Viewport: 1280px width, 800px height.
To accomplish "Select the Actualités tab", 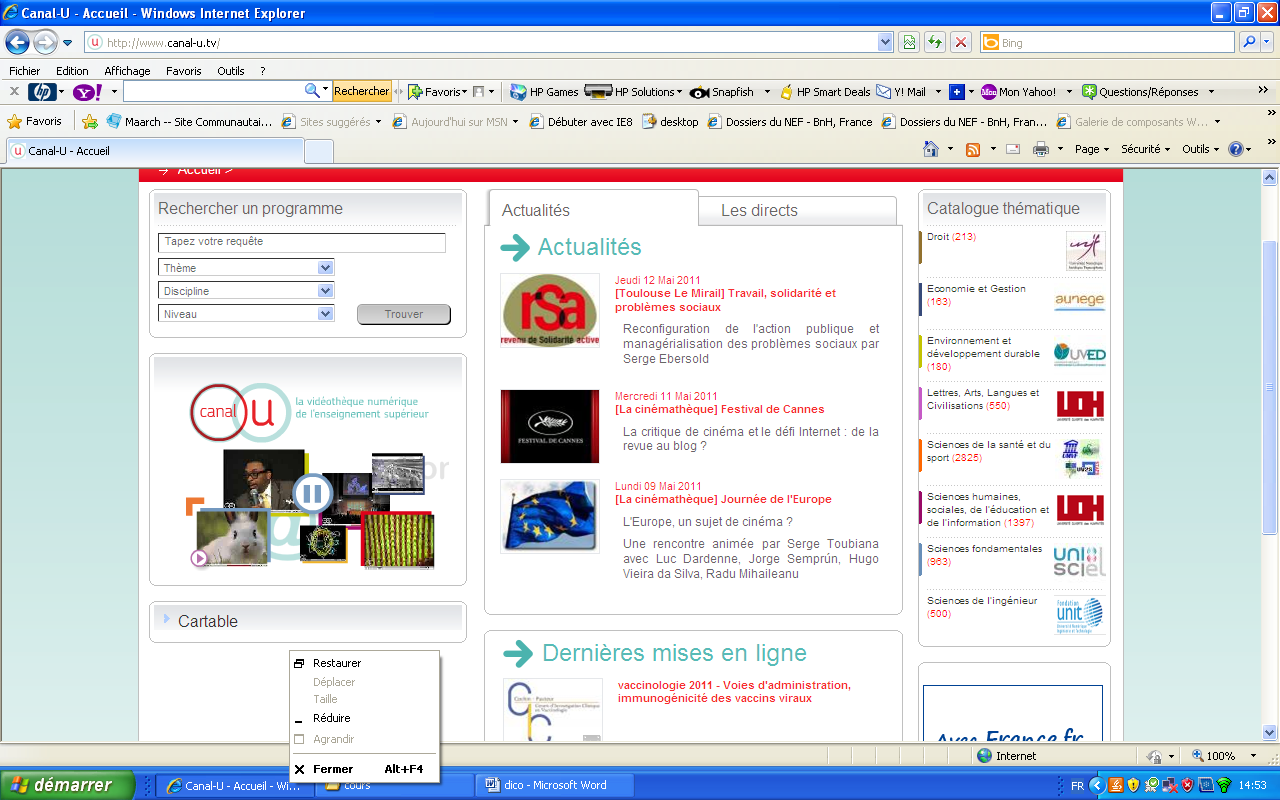I will tap(592, 210).
